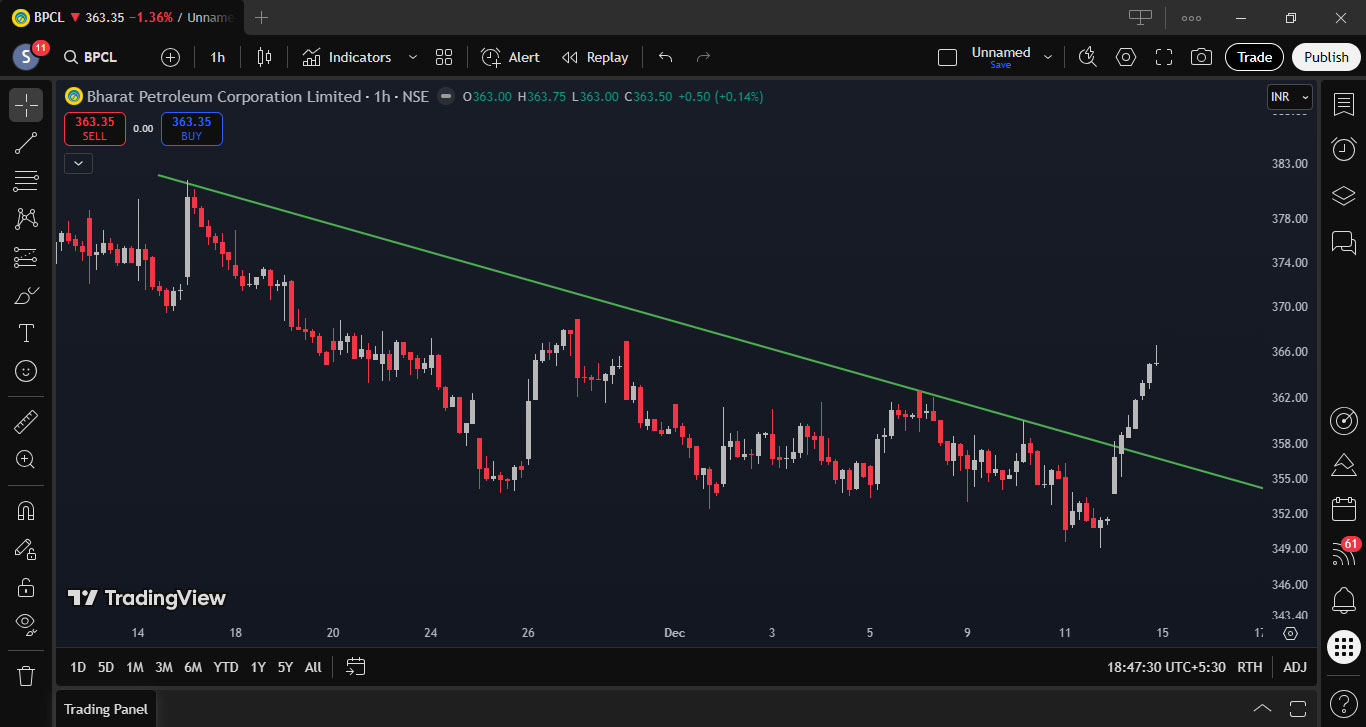Open chart settings hexagon icon
Image resolution: width=1366 pixels, height=727 pixels.
tap(1126, 57)
